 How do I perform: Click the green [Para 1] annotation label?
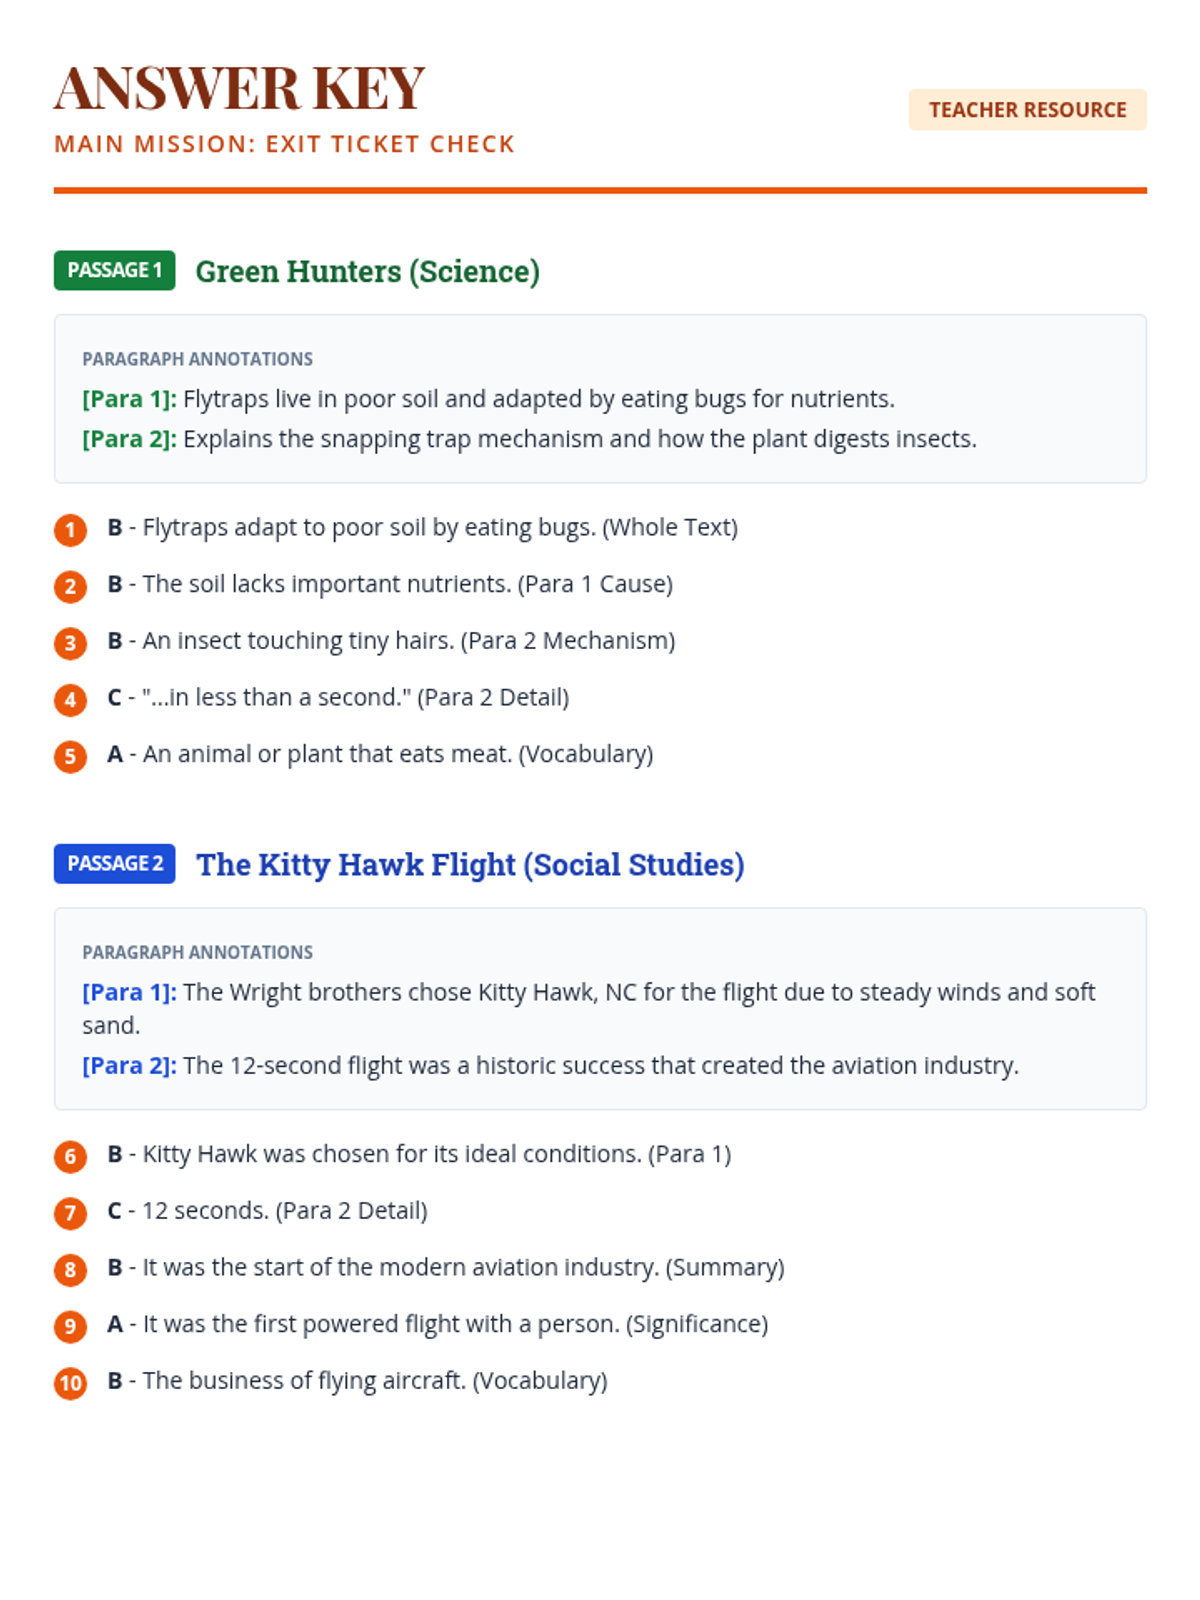click(129, 399)
